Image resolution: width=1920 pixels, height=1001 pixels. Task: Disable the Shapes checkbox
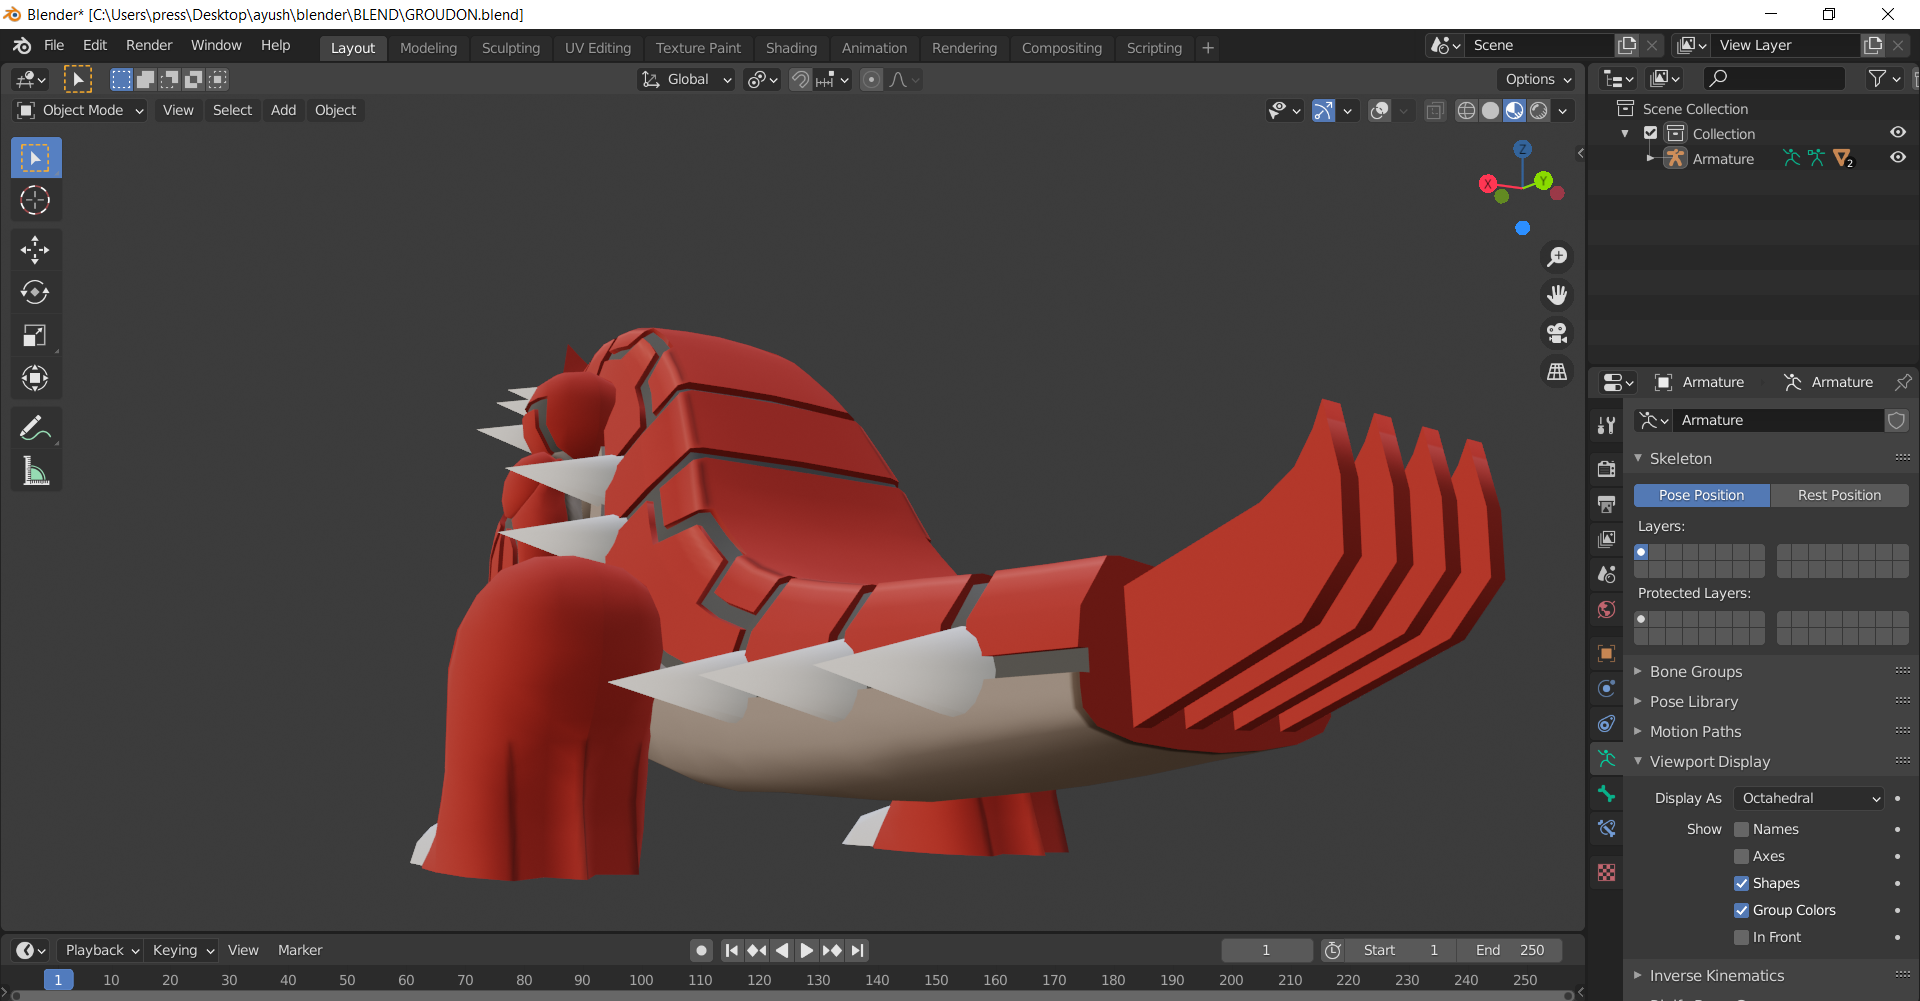click(x=1744, y=883)
